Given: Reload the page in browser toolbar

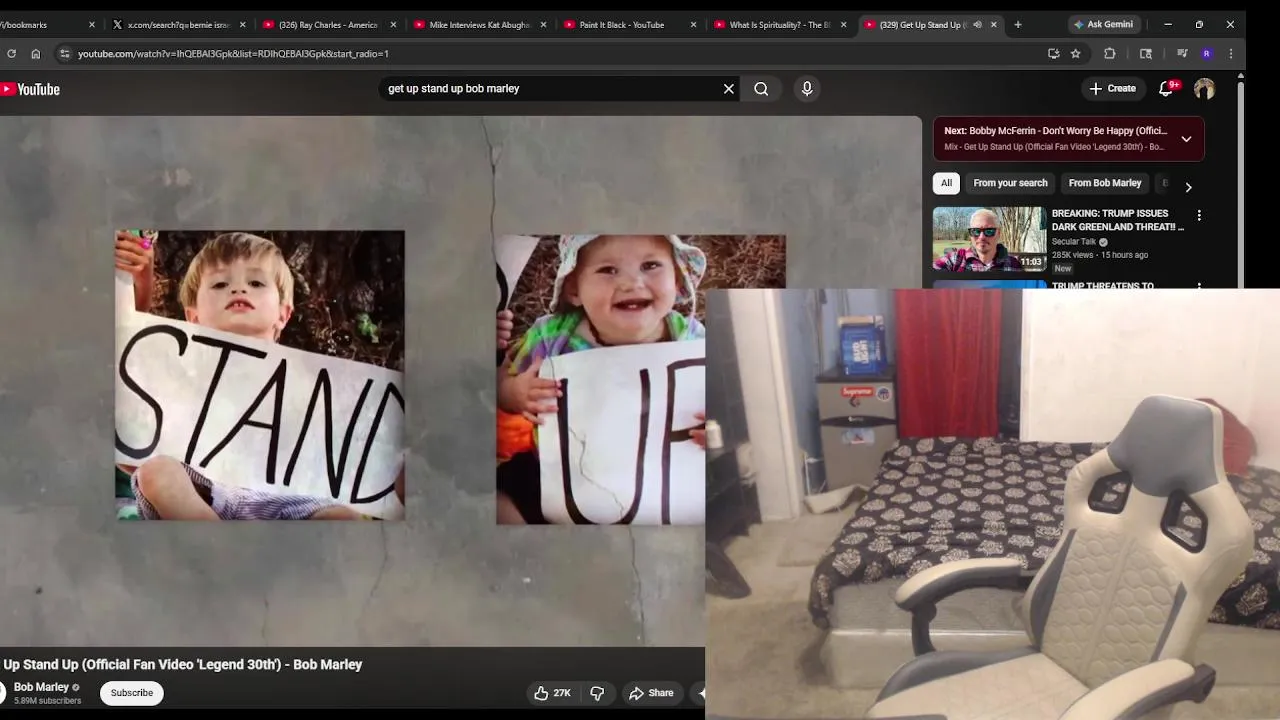Looking at the screenshot, I should 11,54.
